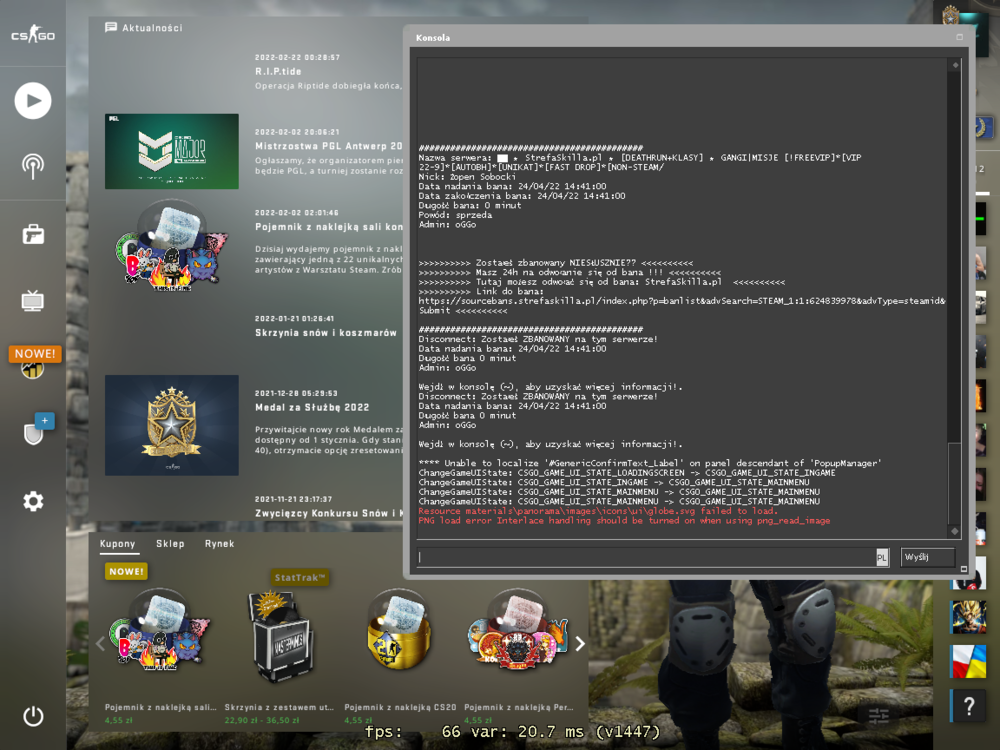This screenshot has height=750, width=1000.
Task: Quit the game with the power icon
Action: tap(33, 716)
